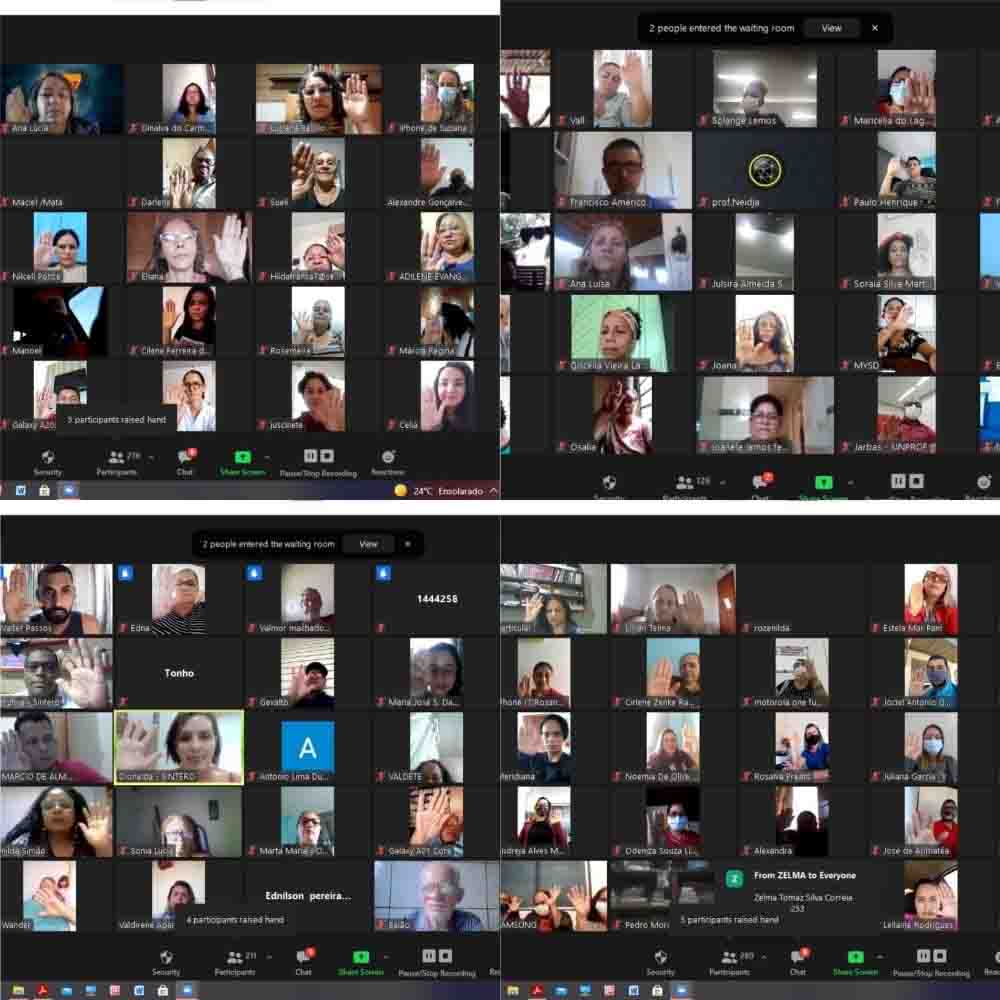
Task: Open Reactions in the top-left Zoom window
Action: [x=388, y=459]
